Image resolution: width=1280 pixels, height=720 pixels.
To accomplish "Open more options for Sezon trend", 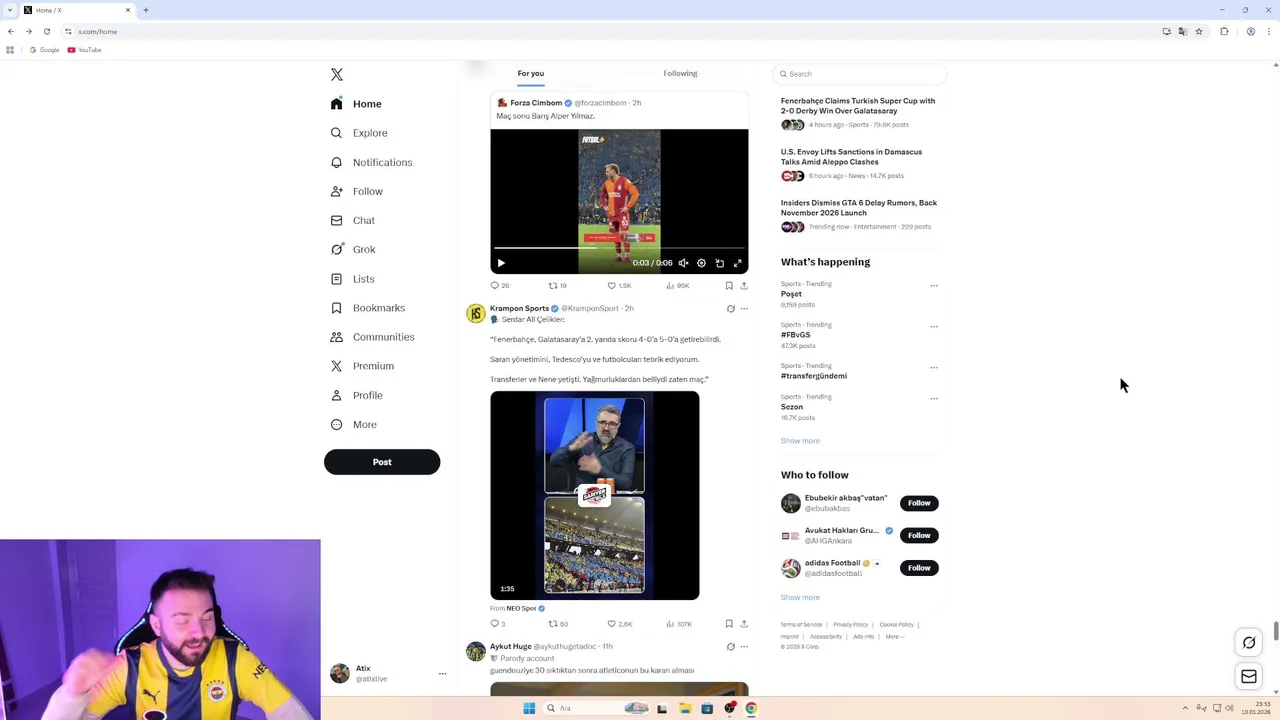I will tap(934, 398).
